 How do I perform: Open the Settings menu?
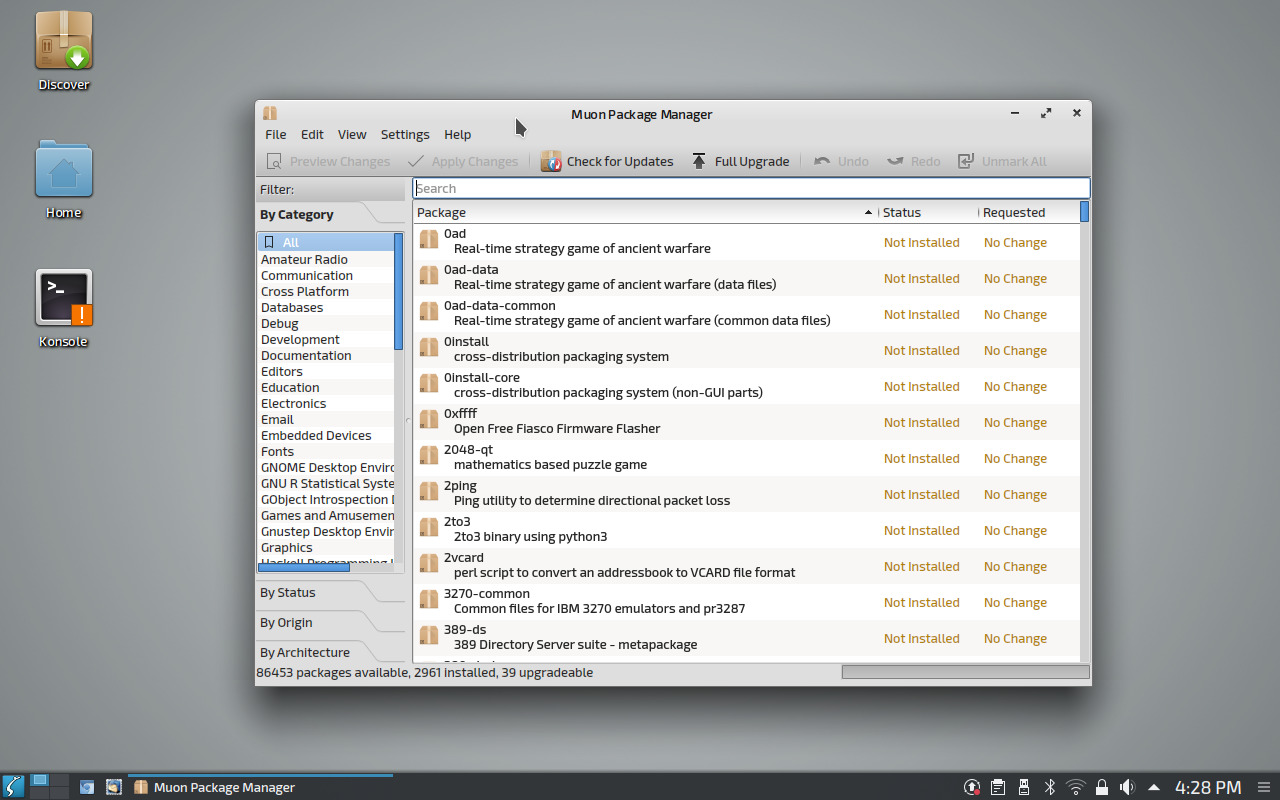(405, 134)
